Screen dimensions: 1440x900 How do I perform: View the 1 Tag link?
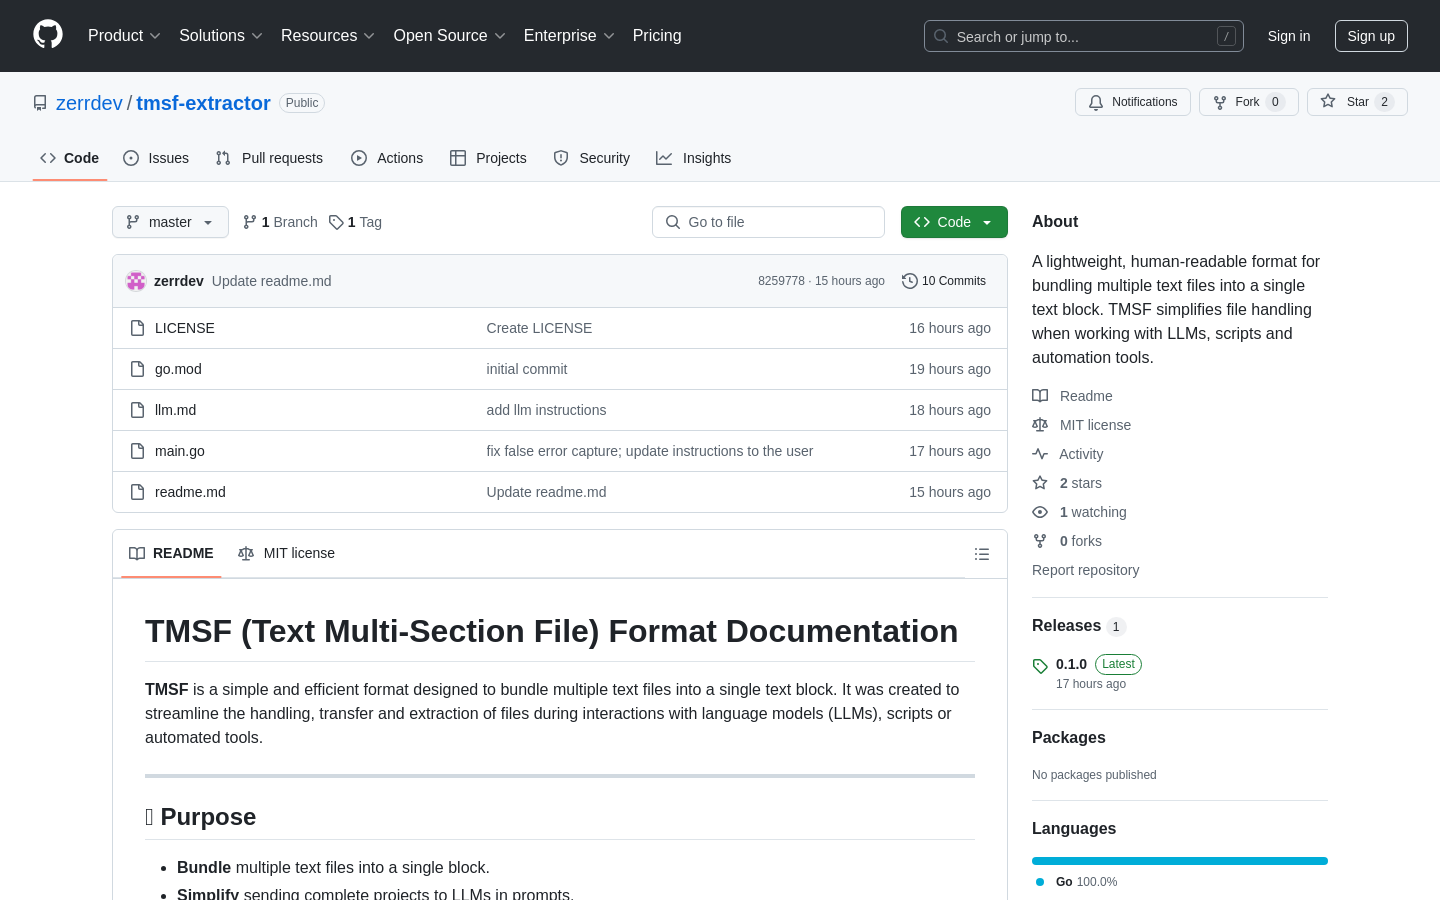[x=355, y=222]
